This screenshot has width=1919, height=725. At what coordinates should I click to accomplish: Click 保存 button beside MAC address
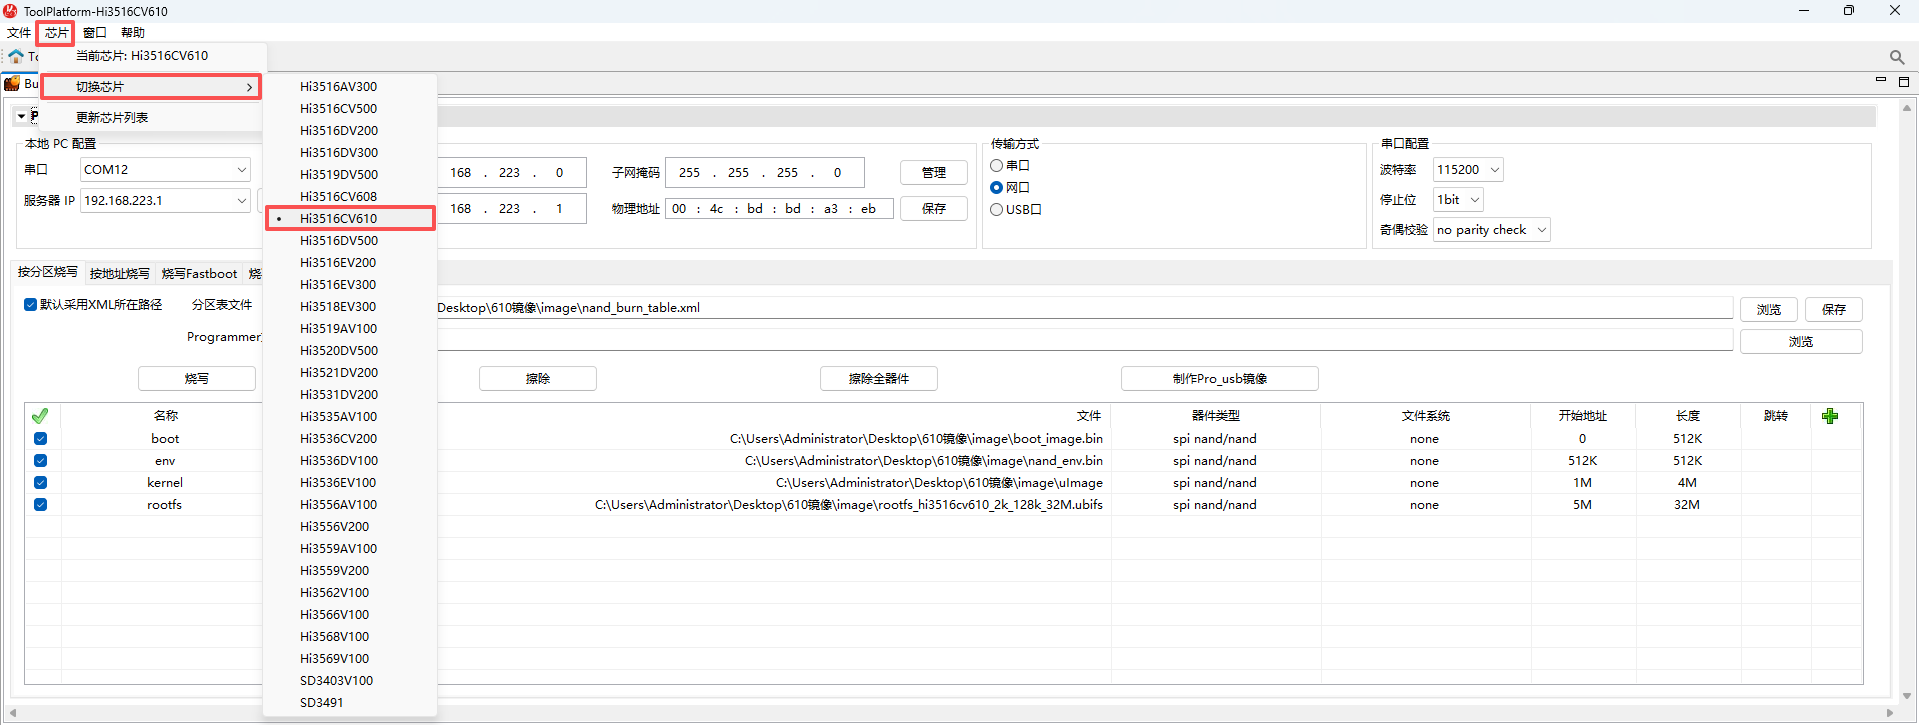pos(934,209)
